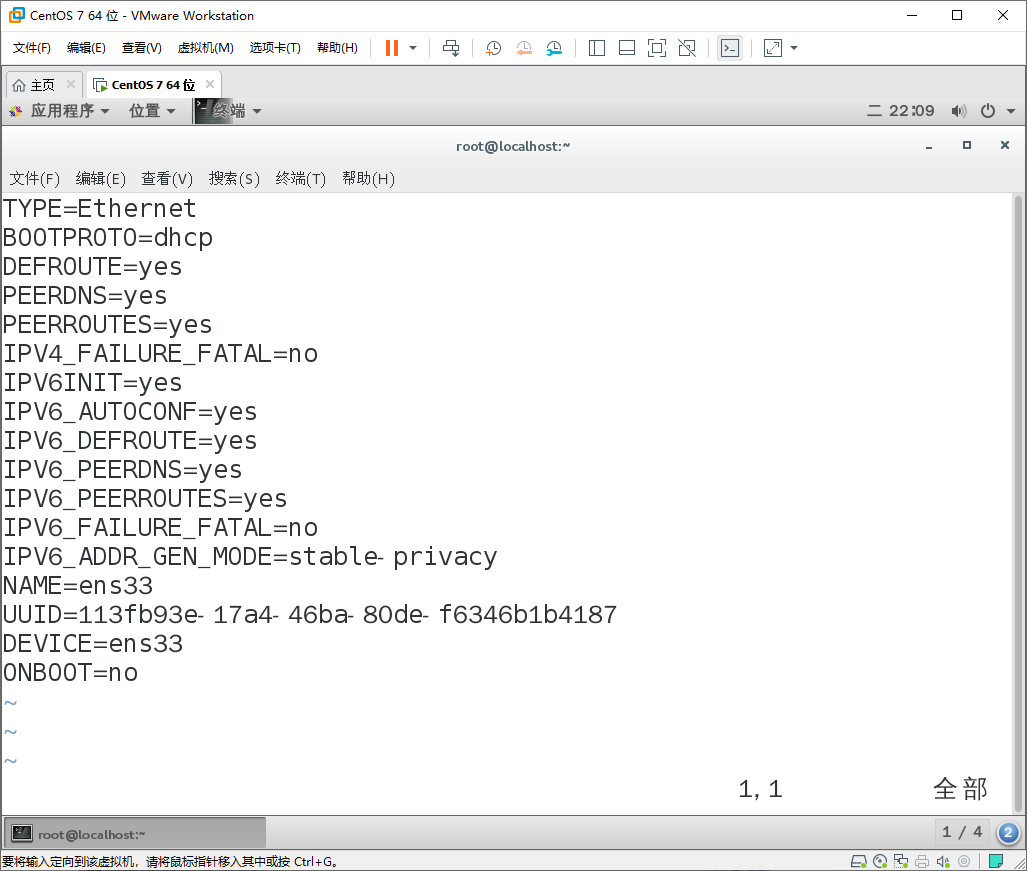Click the terminal window vertical scrollbar
This screenshot has width=1027, height=871.
coord(1018,503)
